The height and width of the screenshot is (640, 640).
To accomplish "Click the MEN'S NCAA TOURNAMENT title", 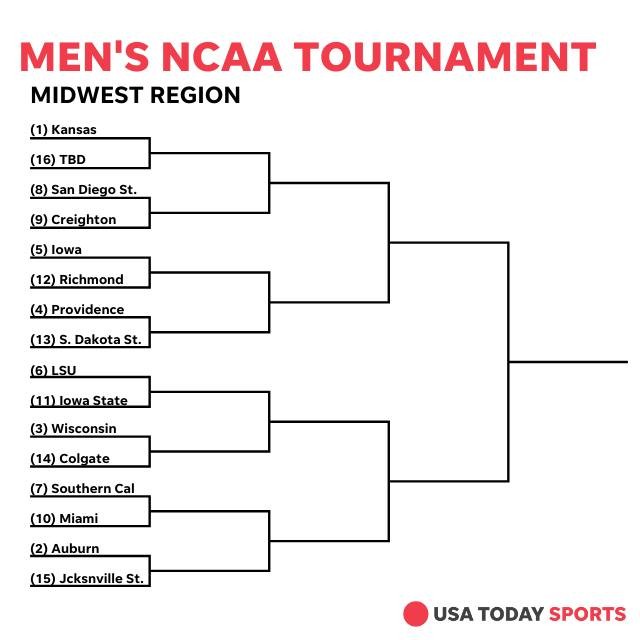I will pos(308,56).
